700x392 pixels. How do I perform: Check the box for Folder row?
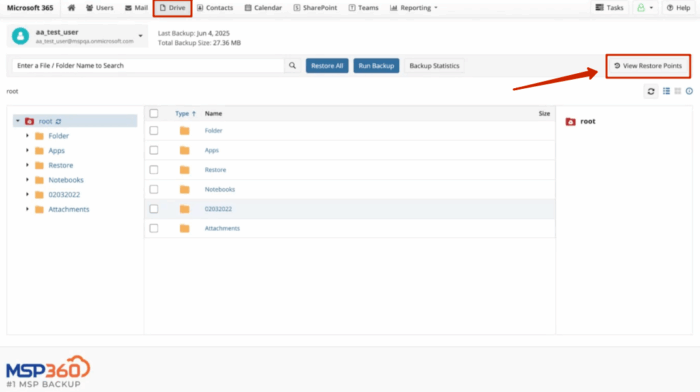(x=154, y=131)
